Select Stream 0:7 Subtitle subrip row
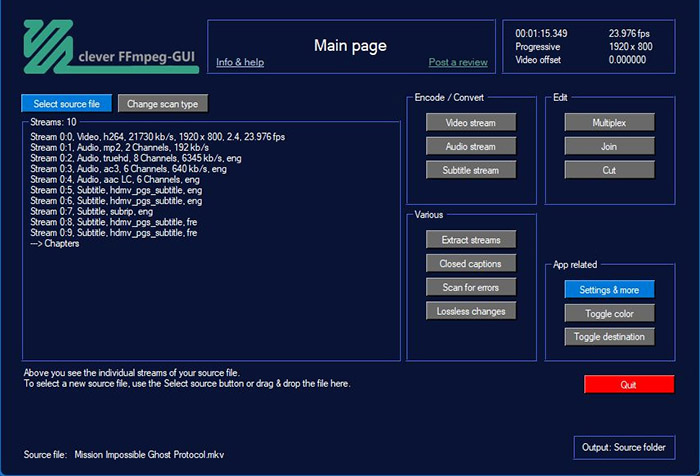 [x=92, y=212]
